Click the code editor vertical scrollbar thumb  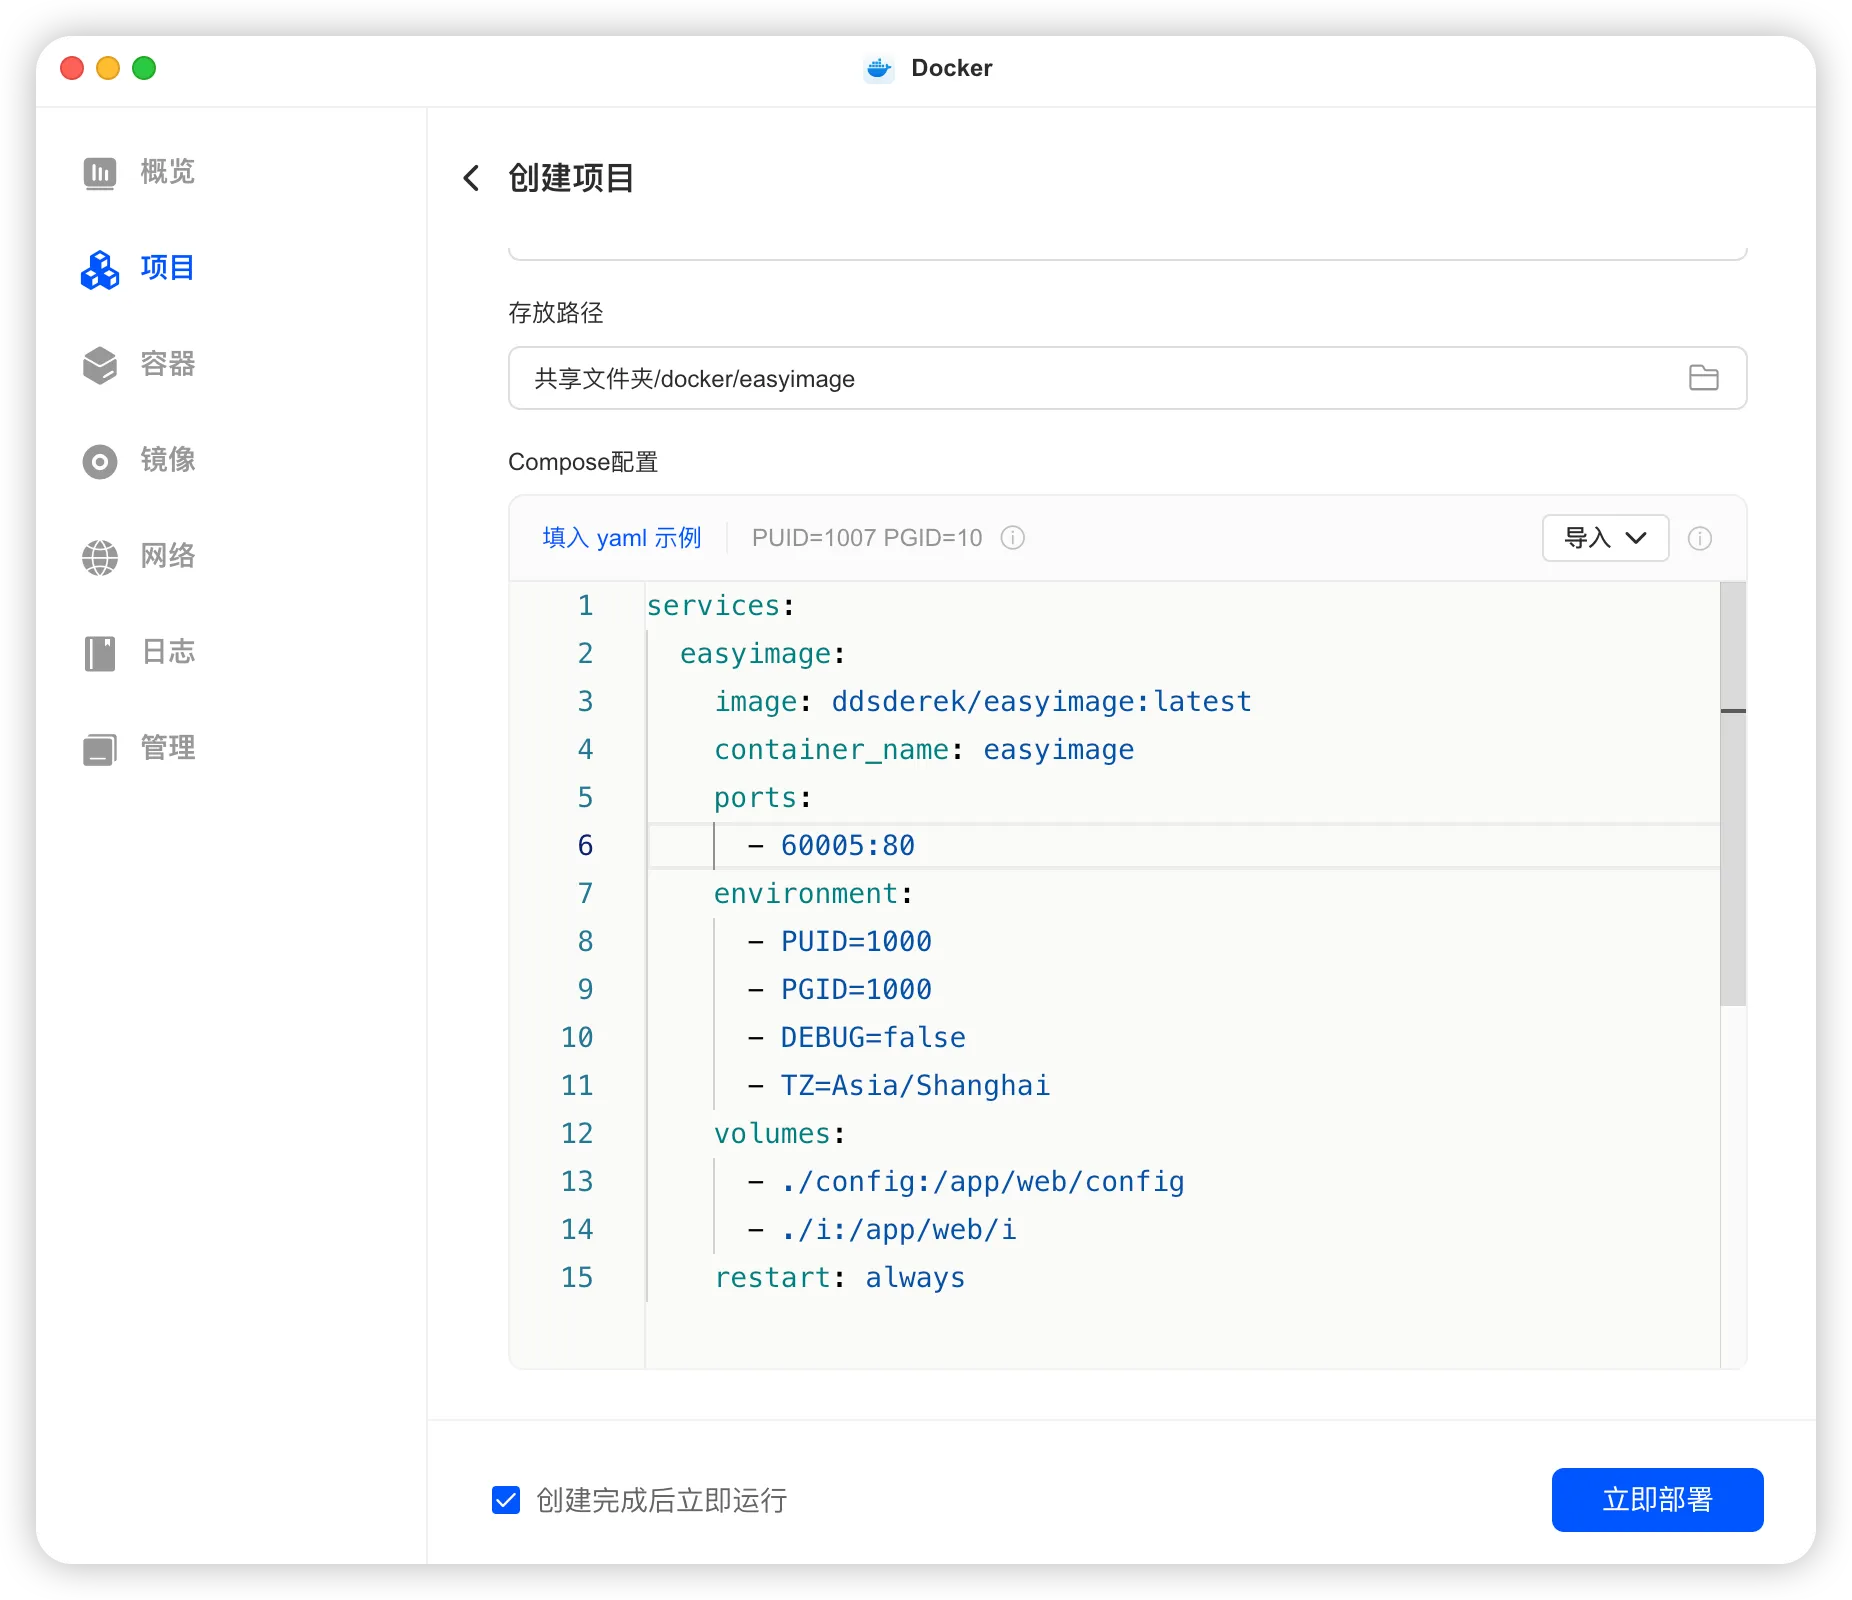click(x=1733, y=794)
